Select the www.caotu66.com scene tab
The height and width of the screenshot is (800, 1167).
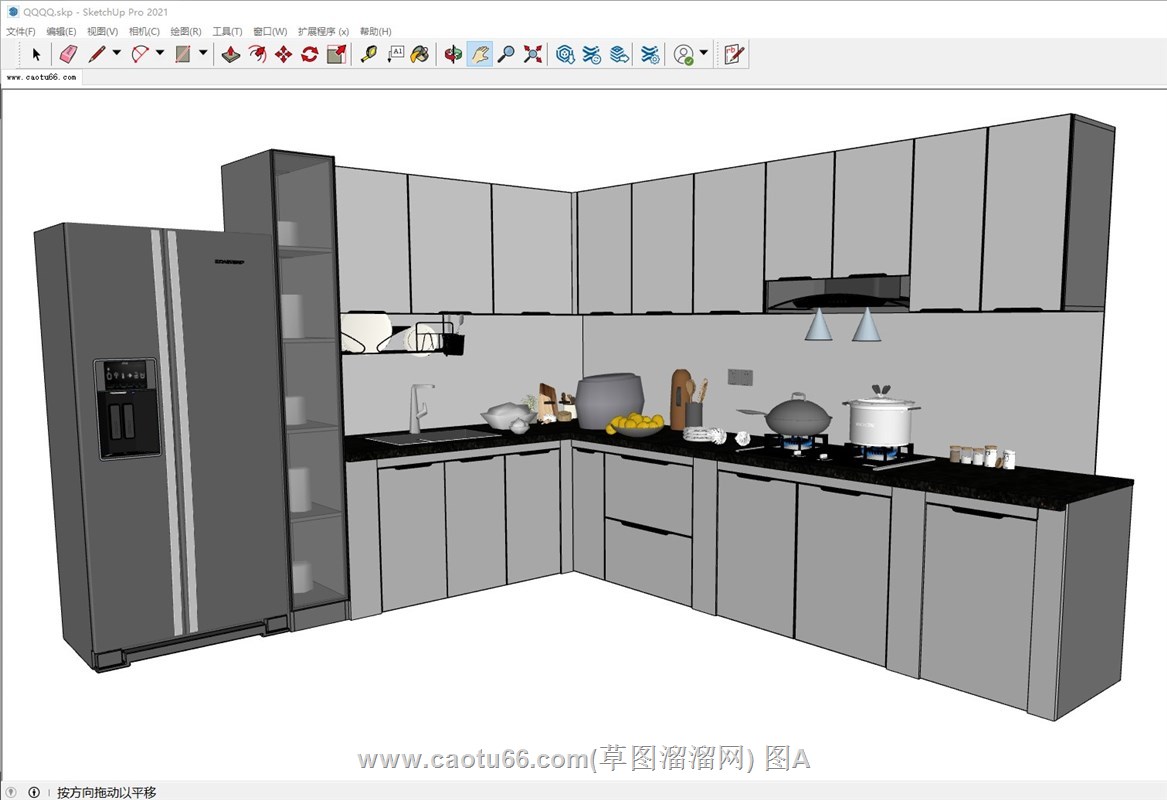[x=41, y=77]
